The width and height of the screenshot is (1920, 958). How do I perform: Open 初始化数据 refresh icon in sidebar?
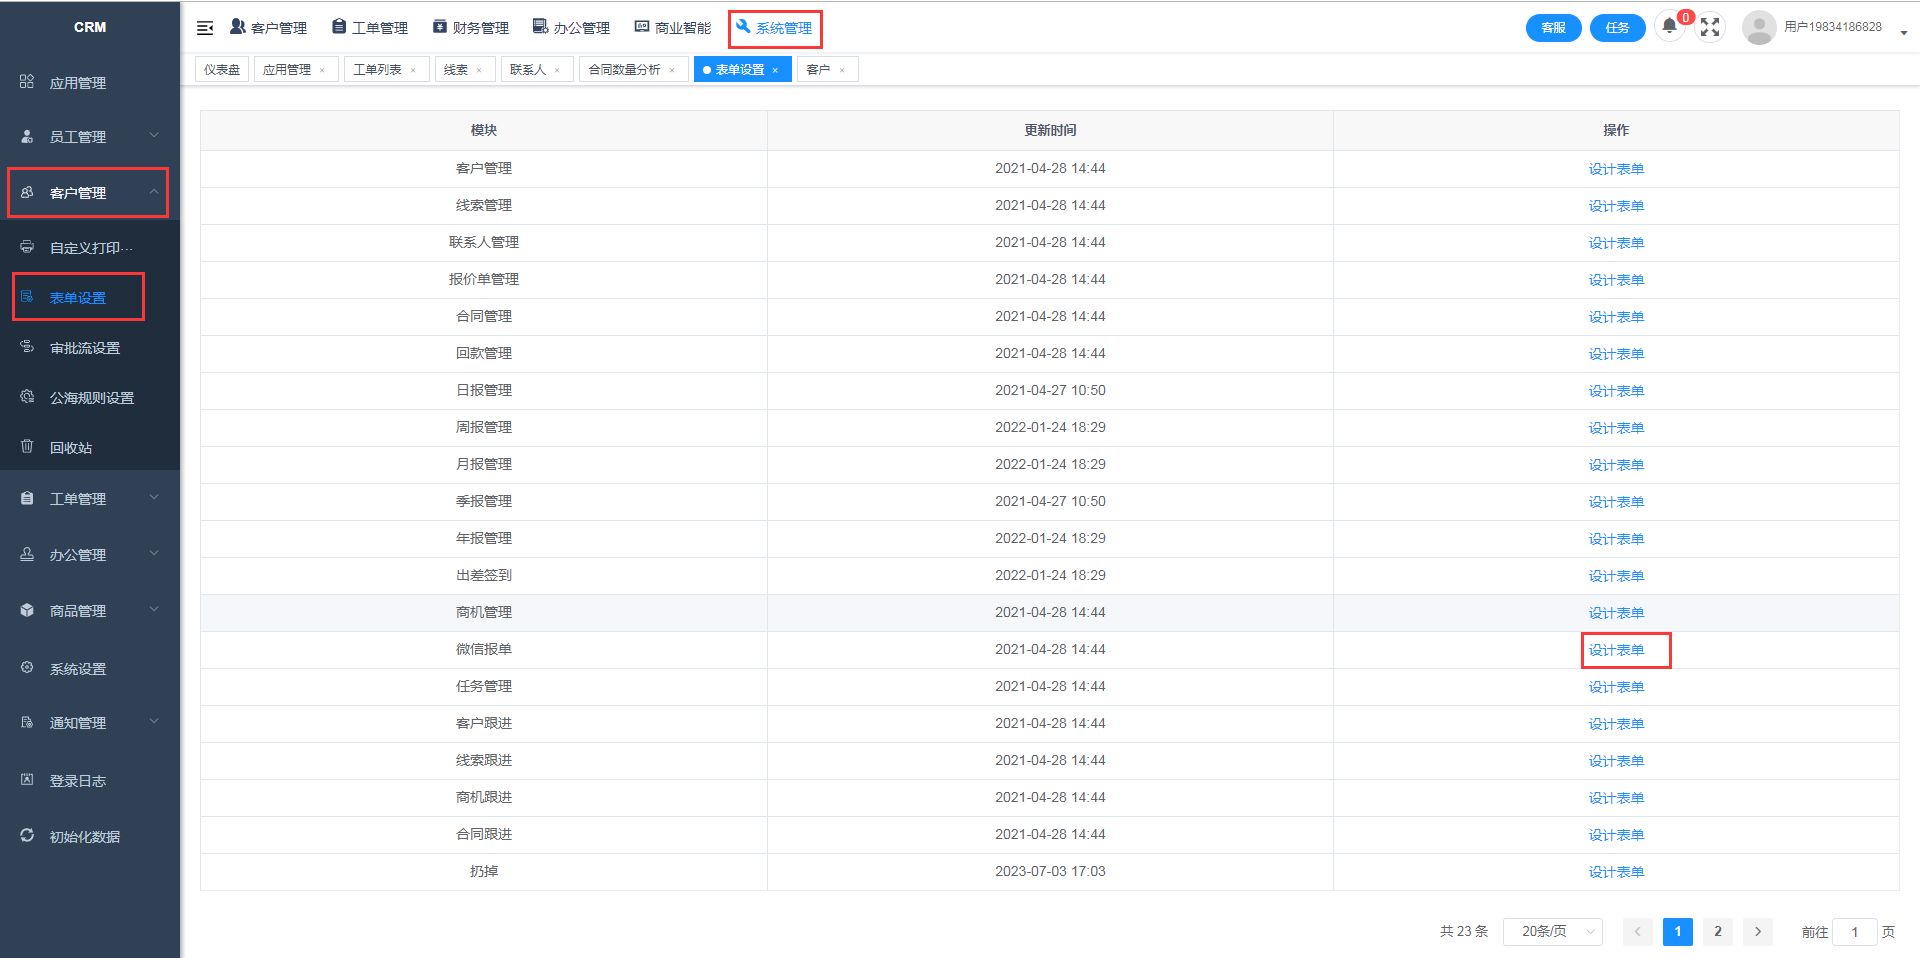(28, 836)
